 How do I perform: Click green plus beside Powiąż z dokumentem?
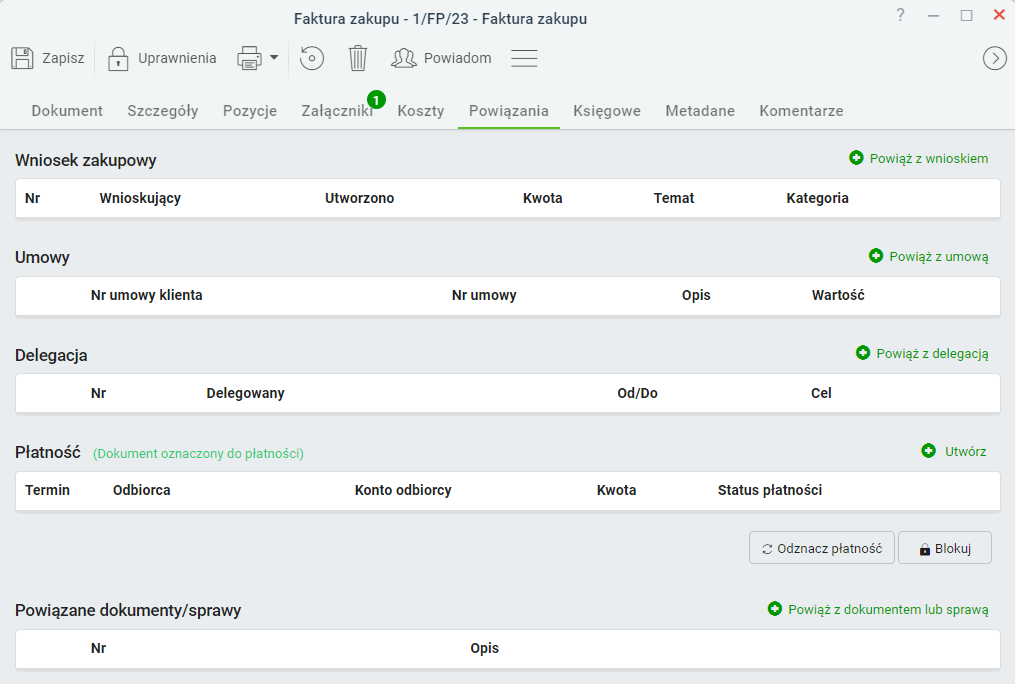[775, 609]
